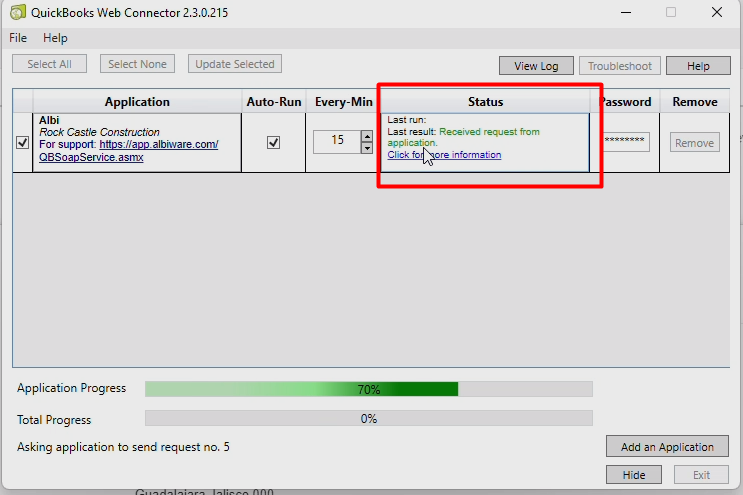743x495 pixels.
Task: Click the Total Progress bar at 0%
Action: (369, 419)
